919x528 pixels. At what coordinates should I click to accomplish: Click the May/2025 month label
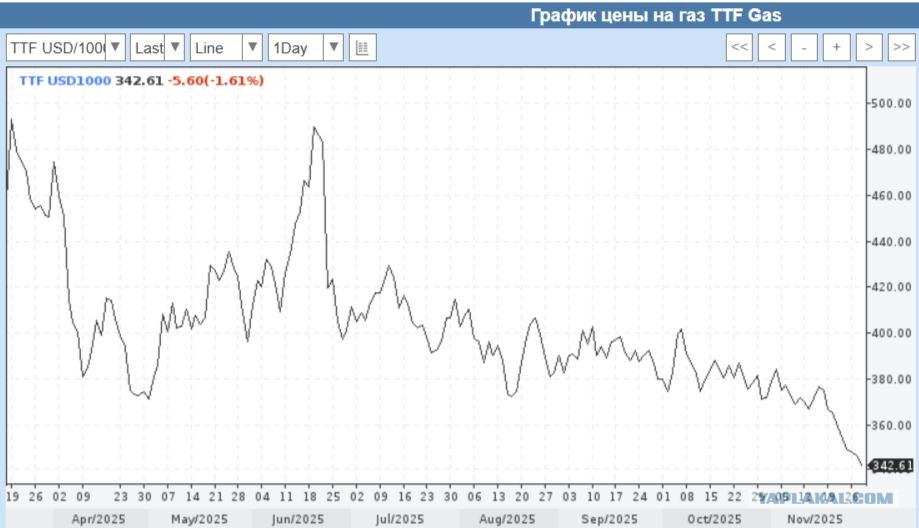point(199,519)
